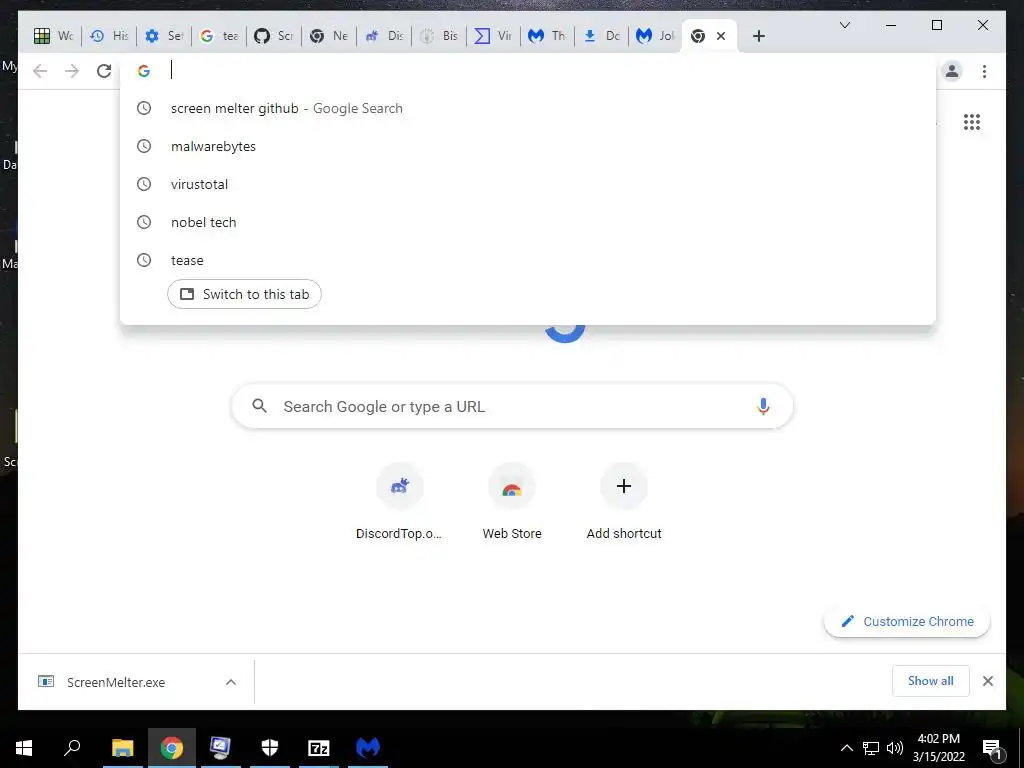Show hidden system tray icons
The image size is (1024, 768).
click(846, 748)
